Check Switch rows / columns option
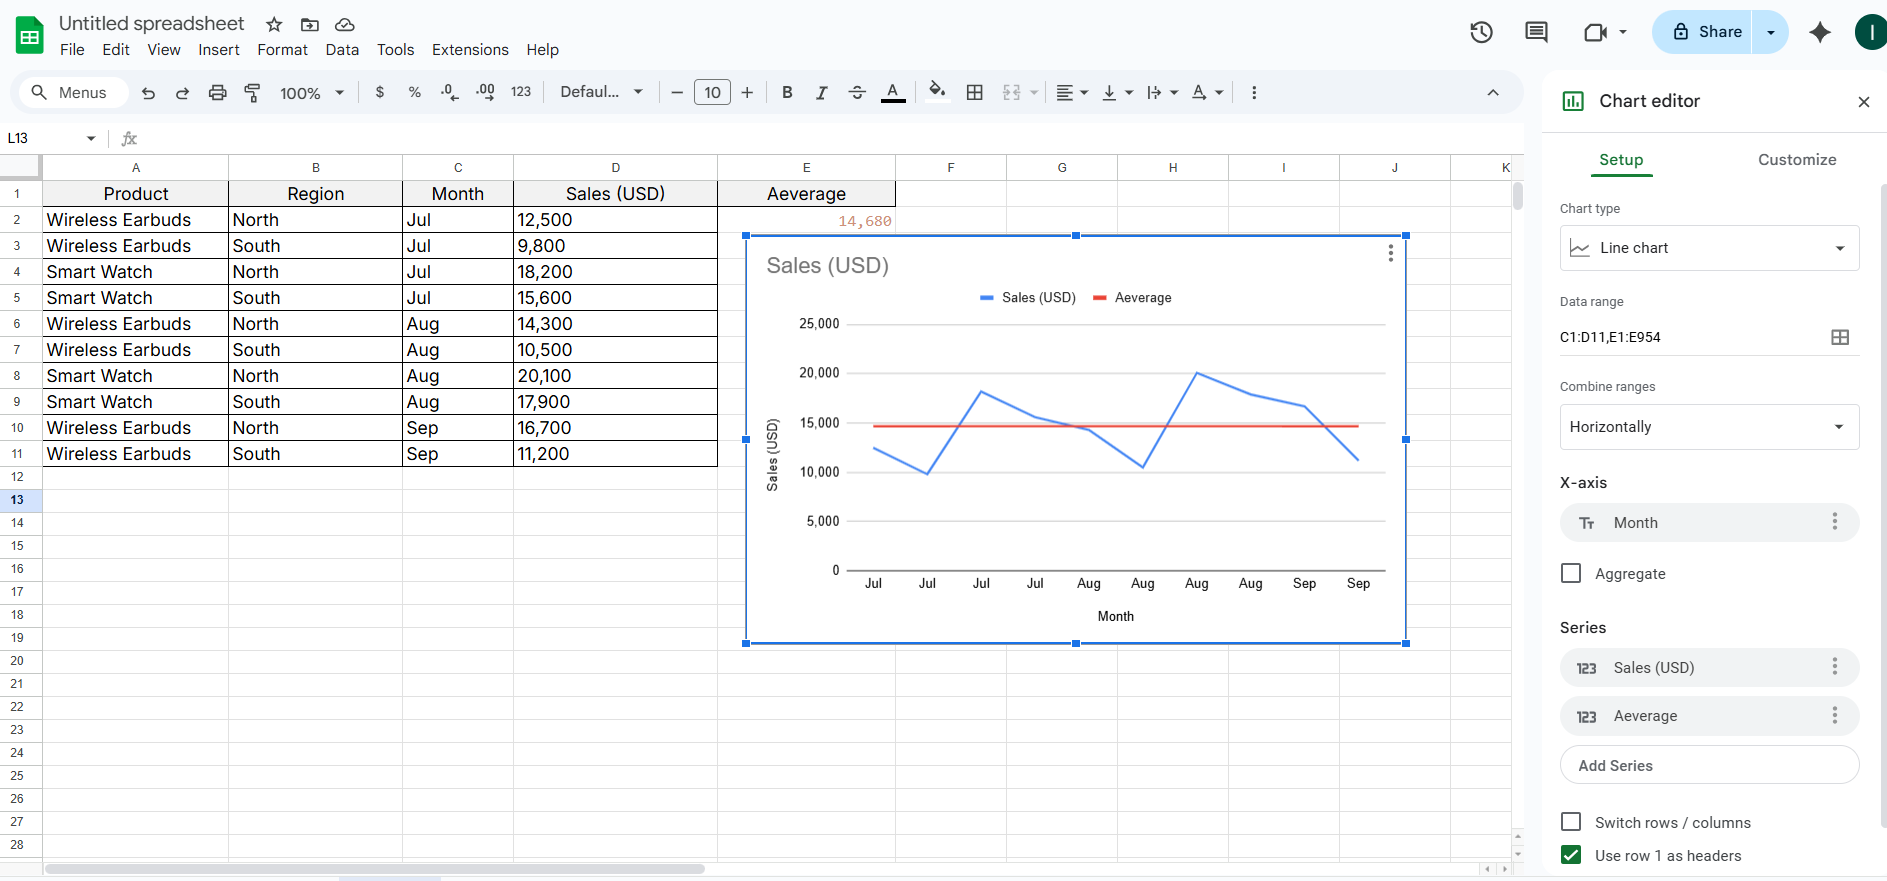Image resolution: width=1887 pixels, height=881 pixels. tap(1571, 822)
